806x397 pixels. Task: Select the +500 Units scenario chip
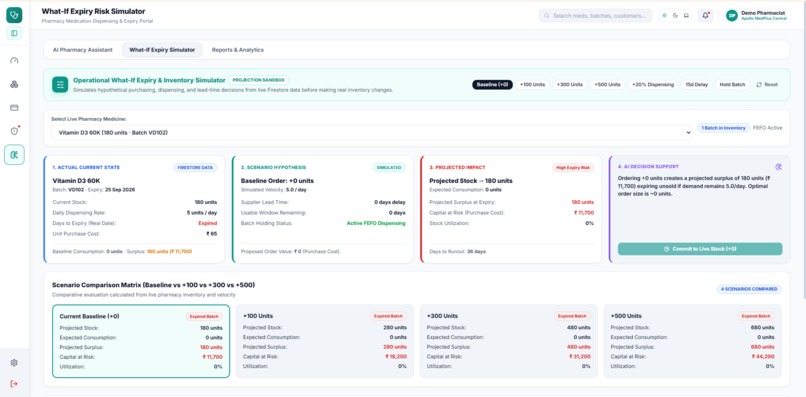[608, 84]
